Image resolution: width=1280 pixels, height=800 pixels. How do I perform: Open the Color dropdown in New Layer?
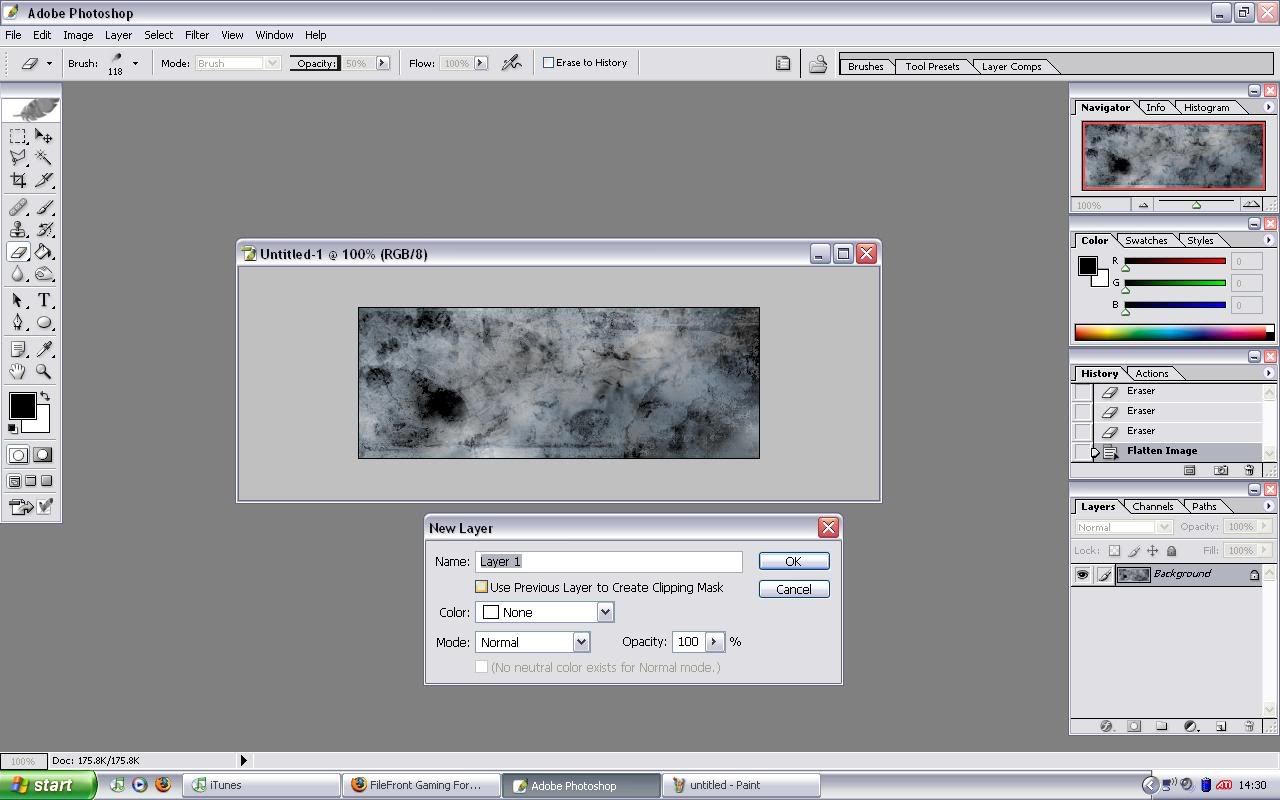tap(604, 612)
